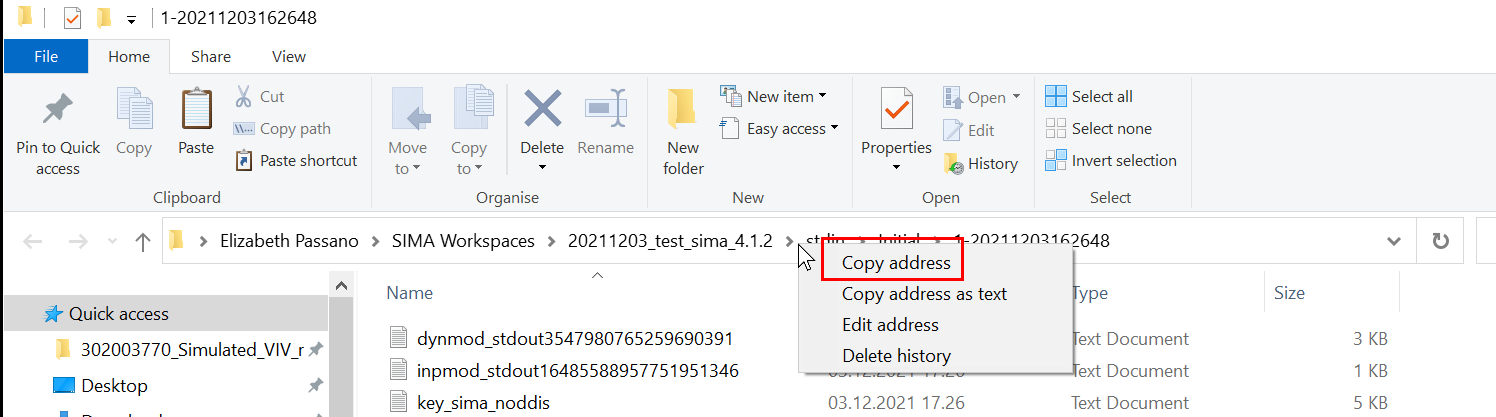This screenshot has width=1496, height=417.
Task: Click the History button in Open group
Action: [x=981, y=164]
